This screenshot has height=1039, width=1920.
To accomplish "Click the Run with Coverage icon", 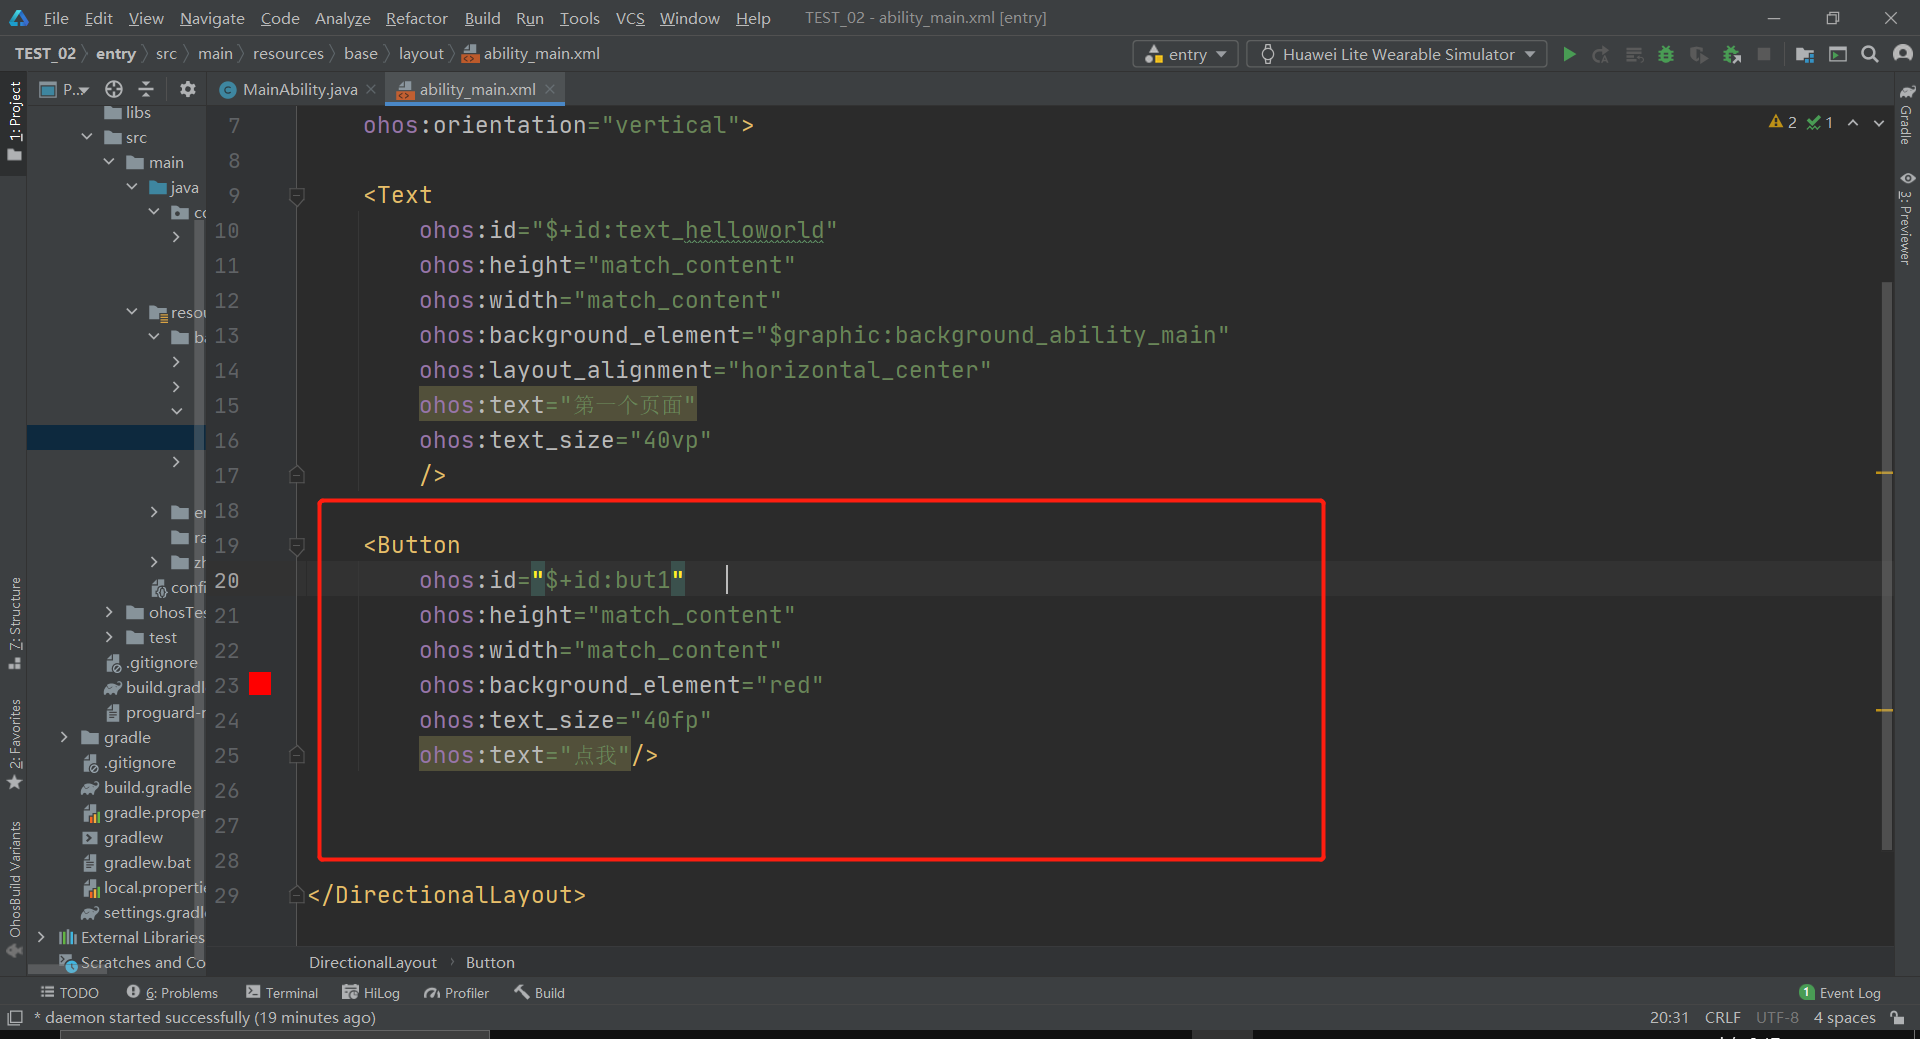I will [1698, 54].
